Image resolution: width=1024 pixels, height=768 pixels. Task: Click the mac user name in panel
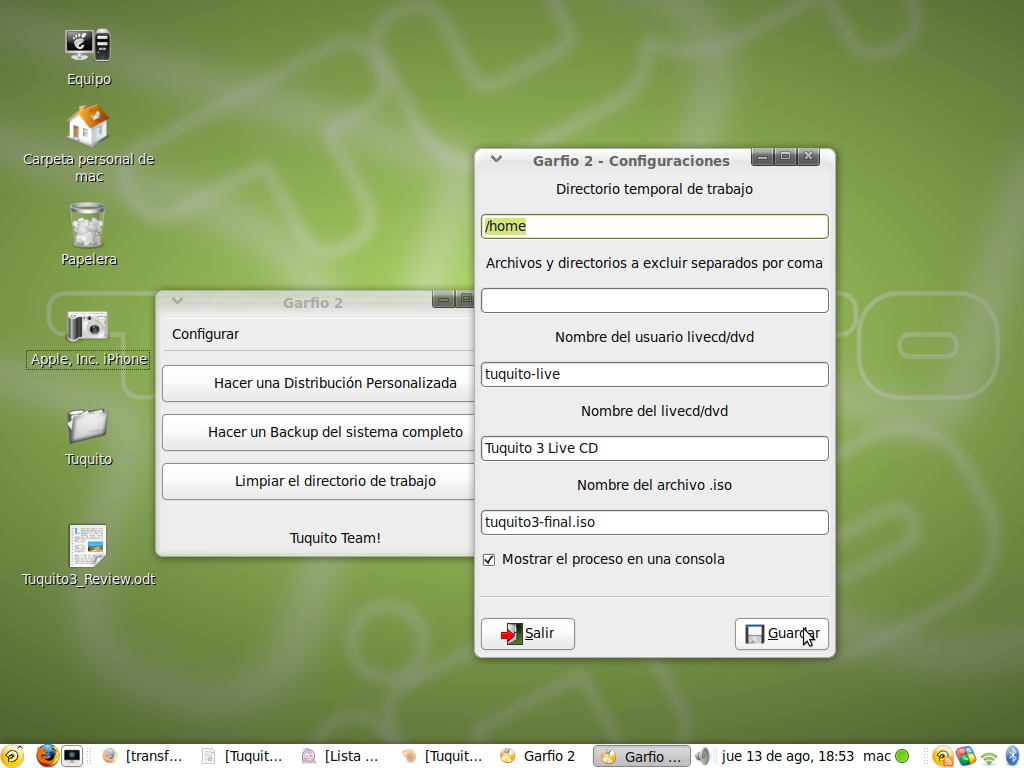pos(876,756)
